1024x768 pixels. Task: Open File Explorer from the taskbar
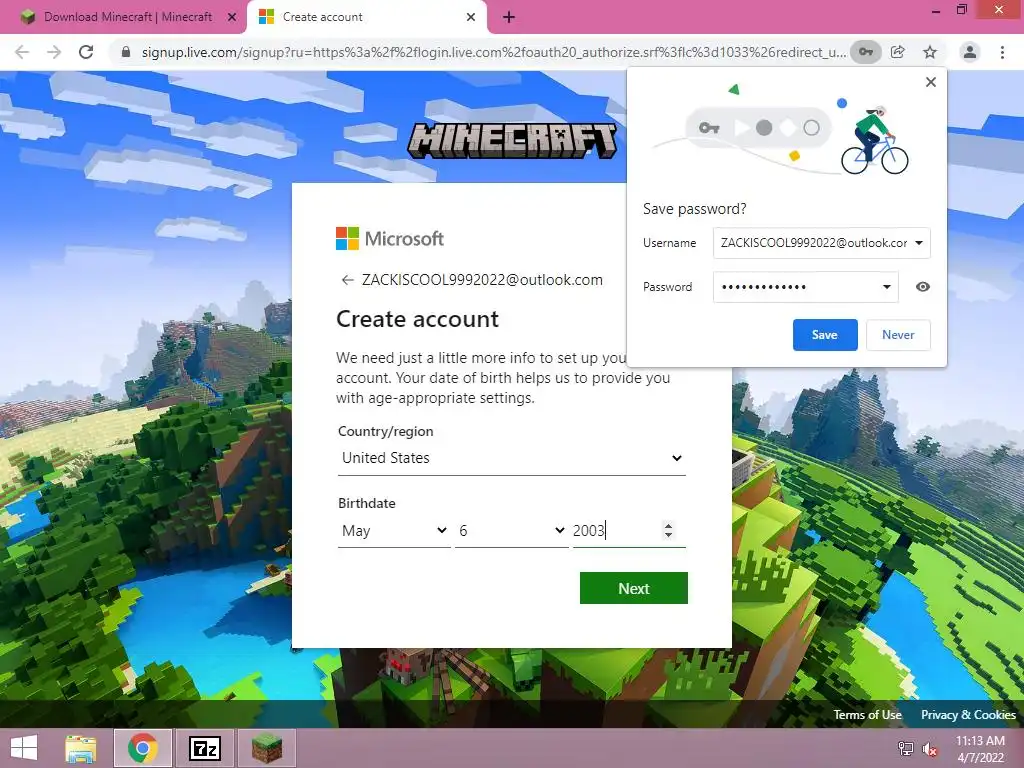(x=81, y=748)
